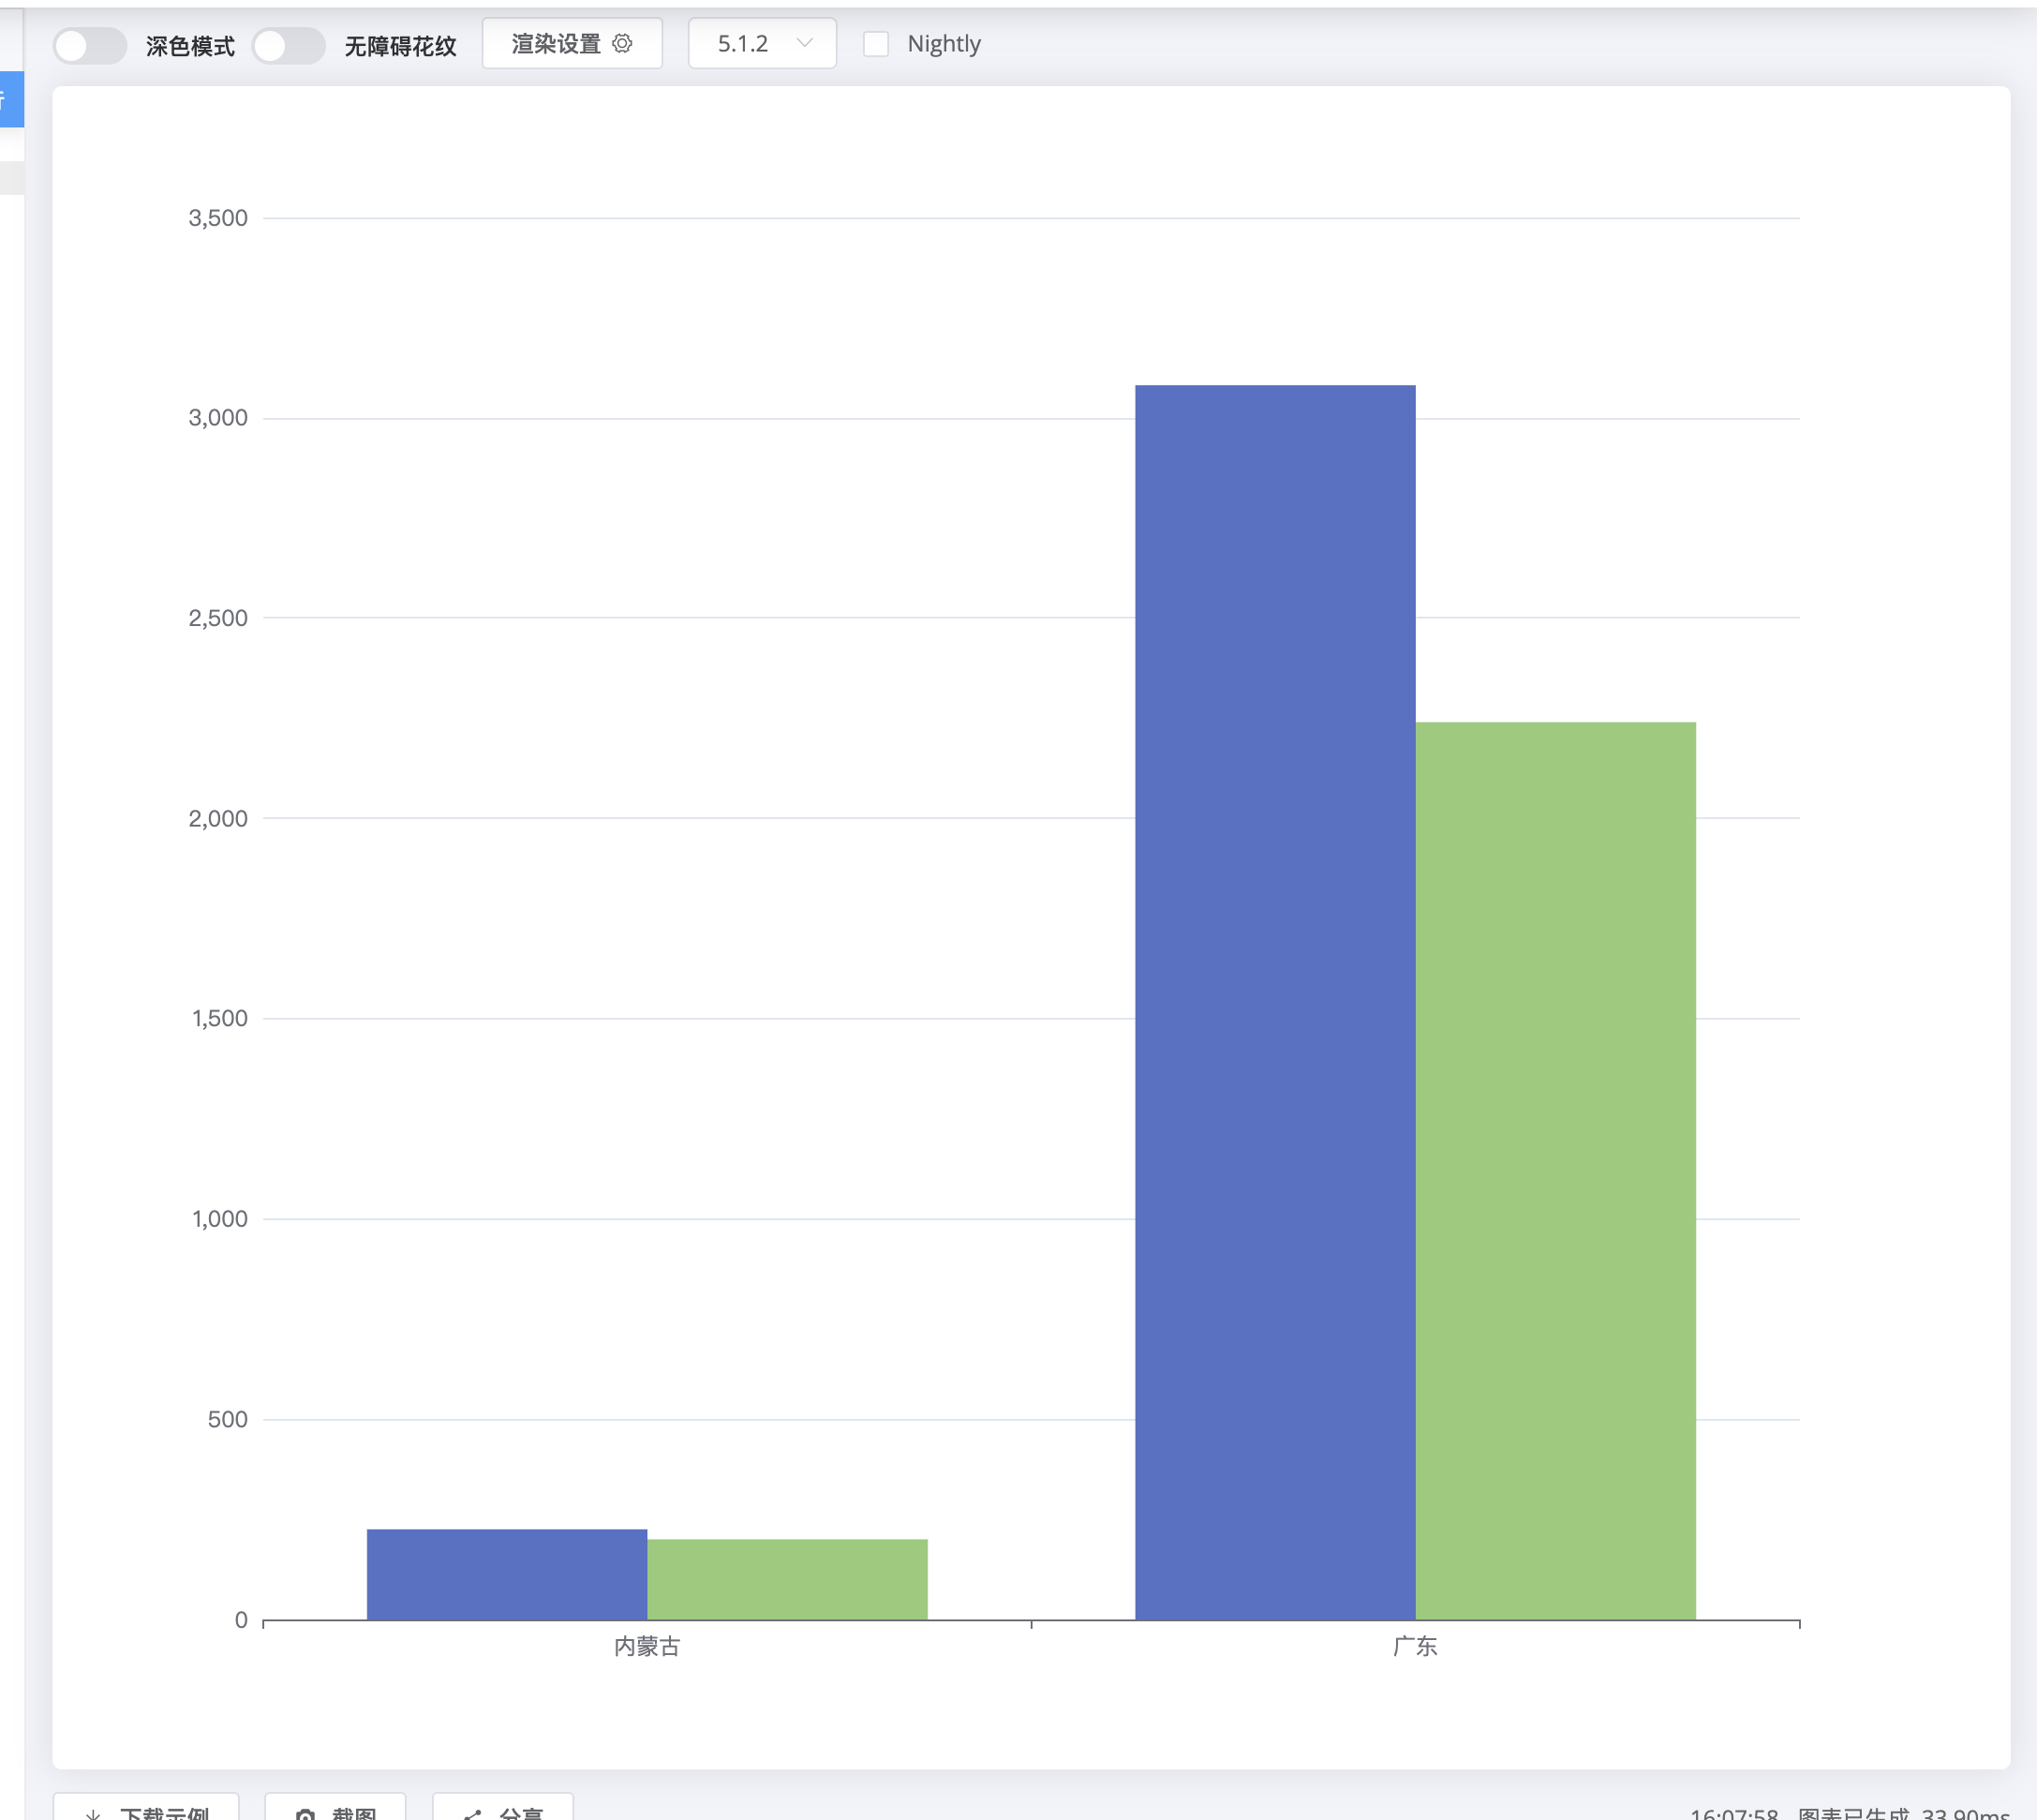Toggle the 无障碍花纹 pattern switch

(x=288, y=45)
